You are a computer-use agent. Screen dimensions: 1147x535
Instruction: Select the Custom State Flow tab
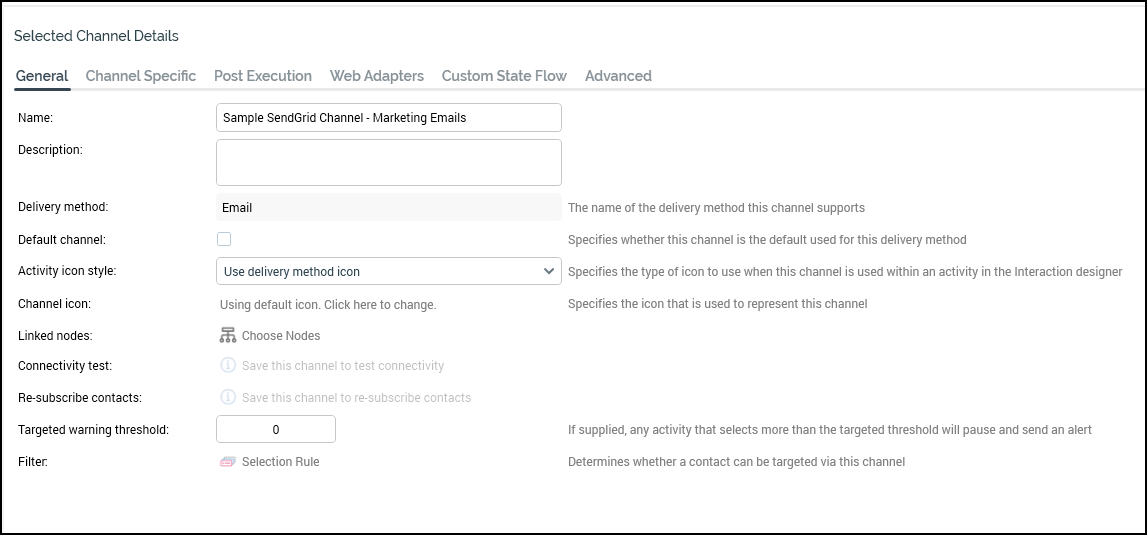(504, 76)
